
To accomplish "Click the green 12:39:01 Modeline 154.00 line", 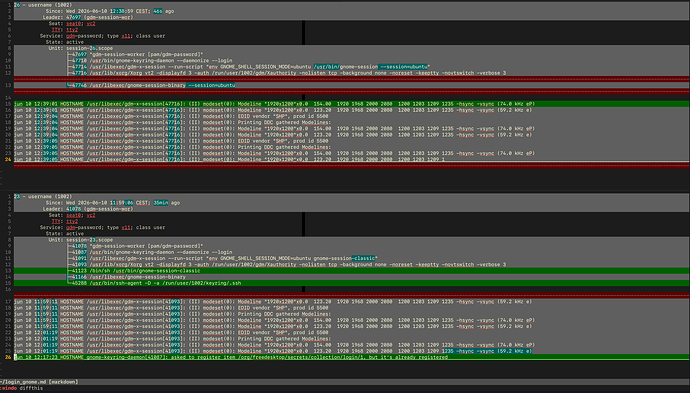I will tap(351, 104).
